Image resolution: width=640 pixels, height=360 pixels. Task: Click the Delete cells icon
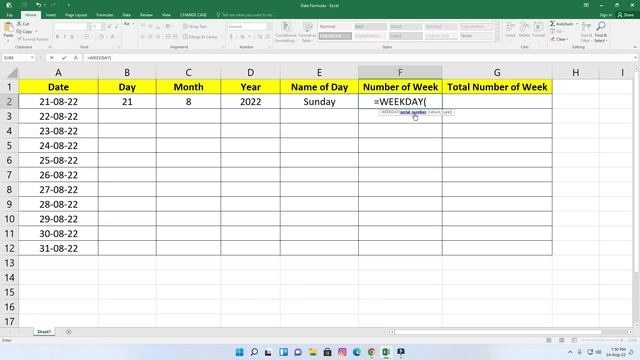point(524,27)
